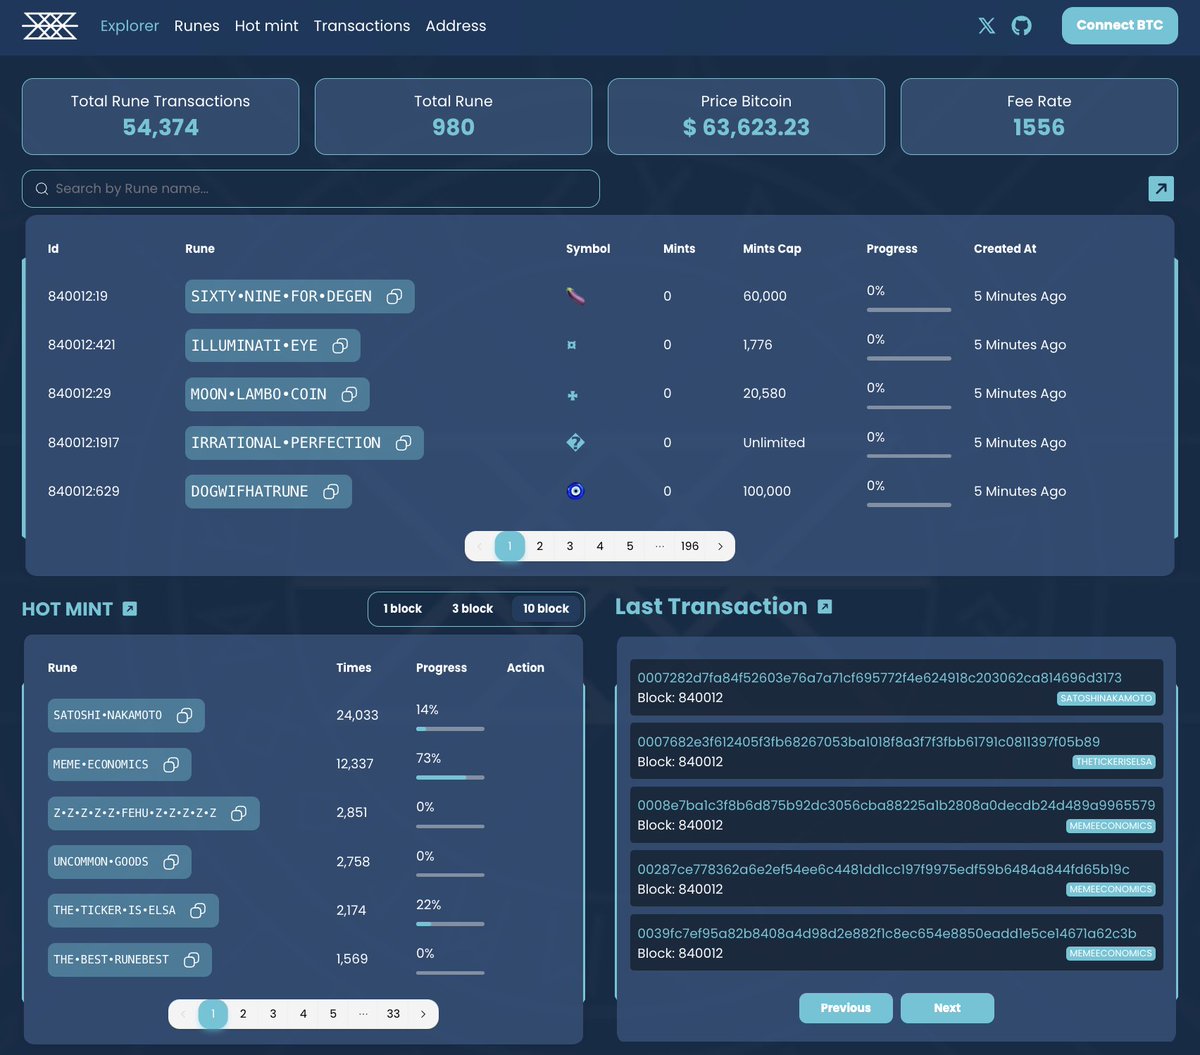
Task: Click the Total Rune 980 card
Action: (453, 117)
